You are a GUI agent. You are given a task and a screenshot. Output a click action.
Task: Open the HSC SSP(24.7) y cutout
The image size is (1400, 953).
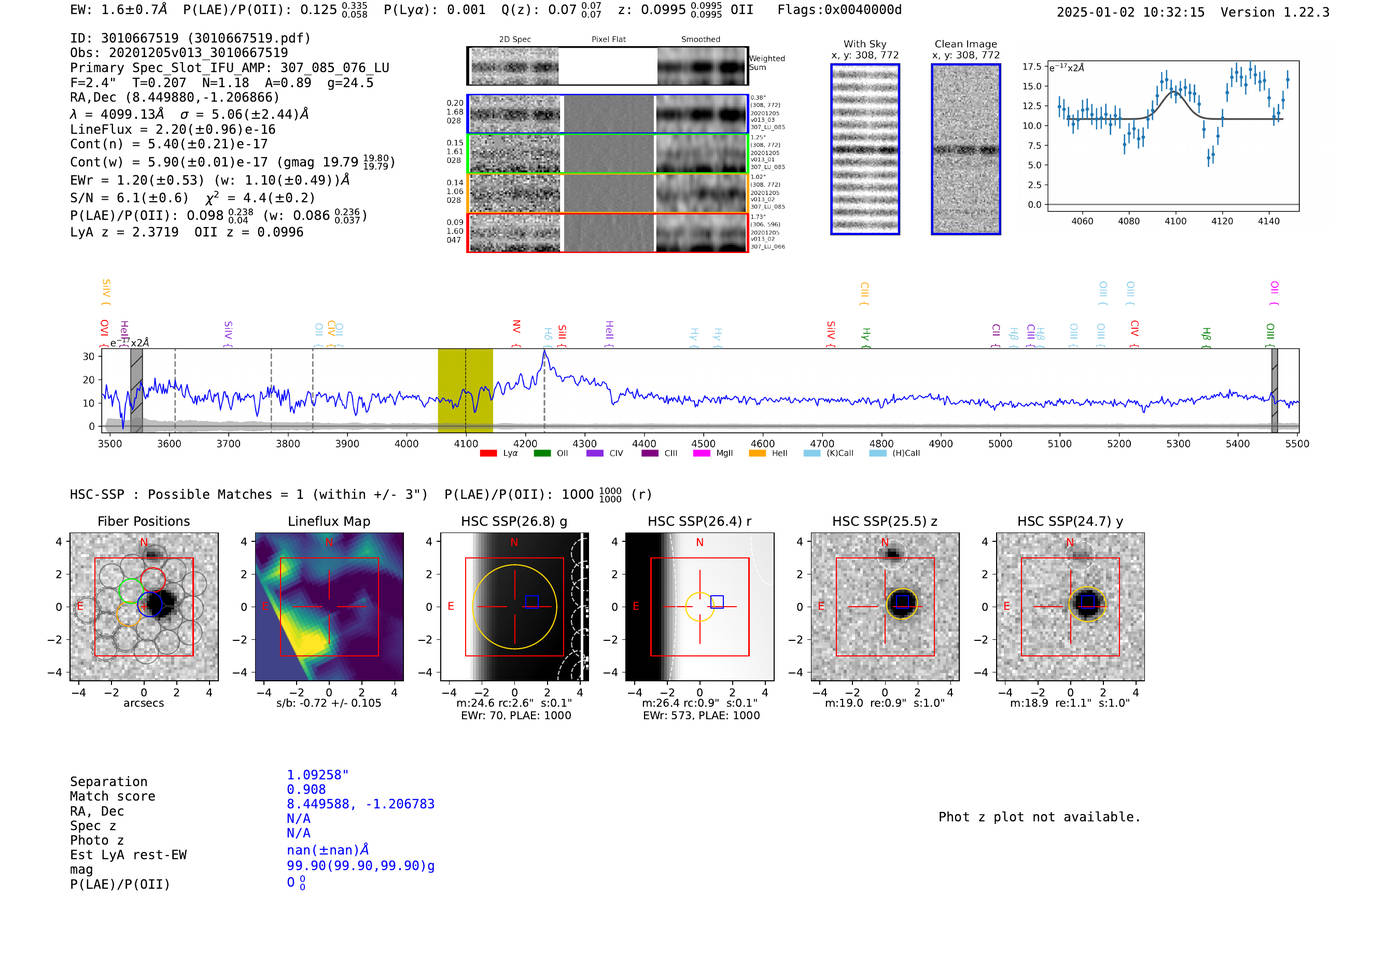pyautogui.click(x=1070, y=607)
